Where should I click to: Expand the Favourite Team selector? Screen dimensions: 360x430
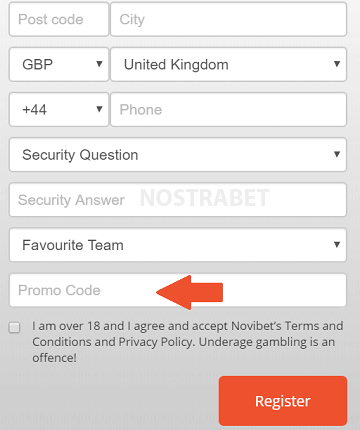pos(178,245)
